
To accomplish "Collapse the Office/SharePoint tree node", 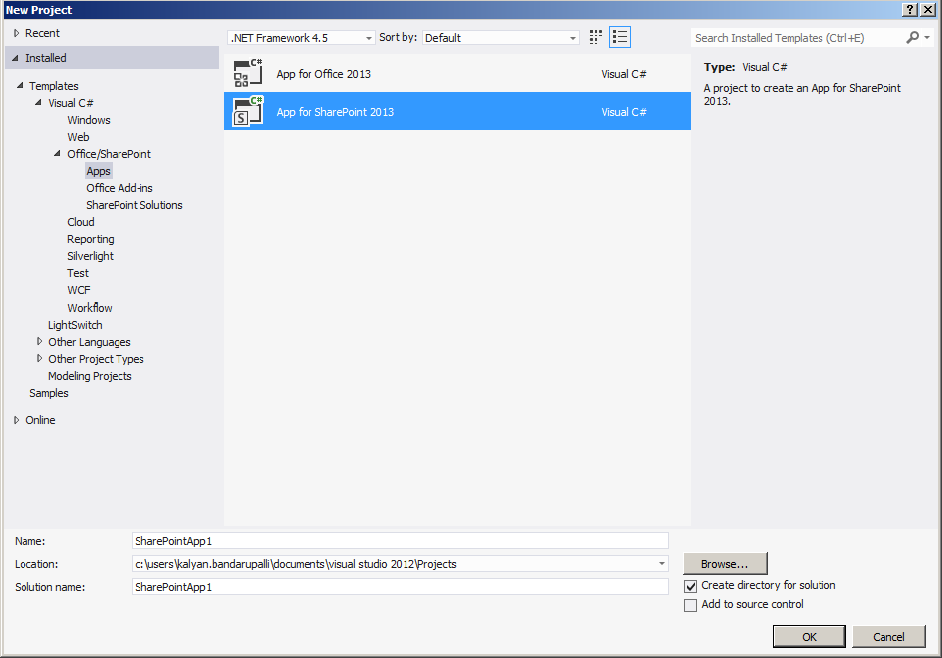I will click(x=58, y=154).
